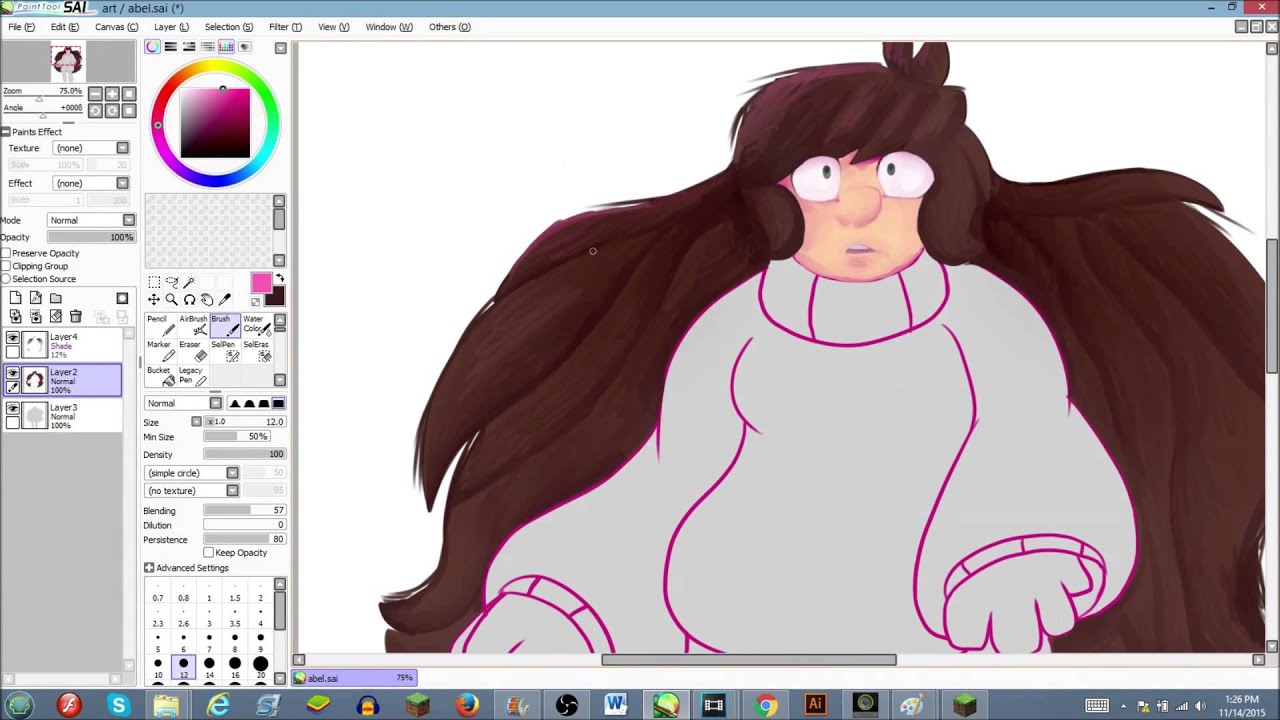Create a new normal layer

[16, 298]
